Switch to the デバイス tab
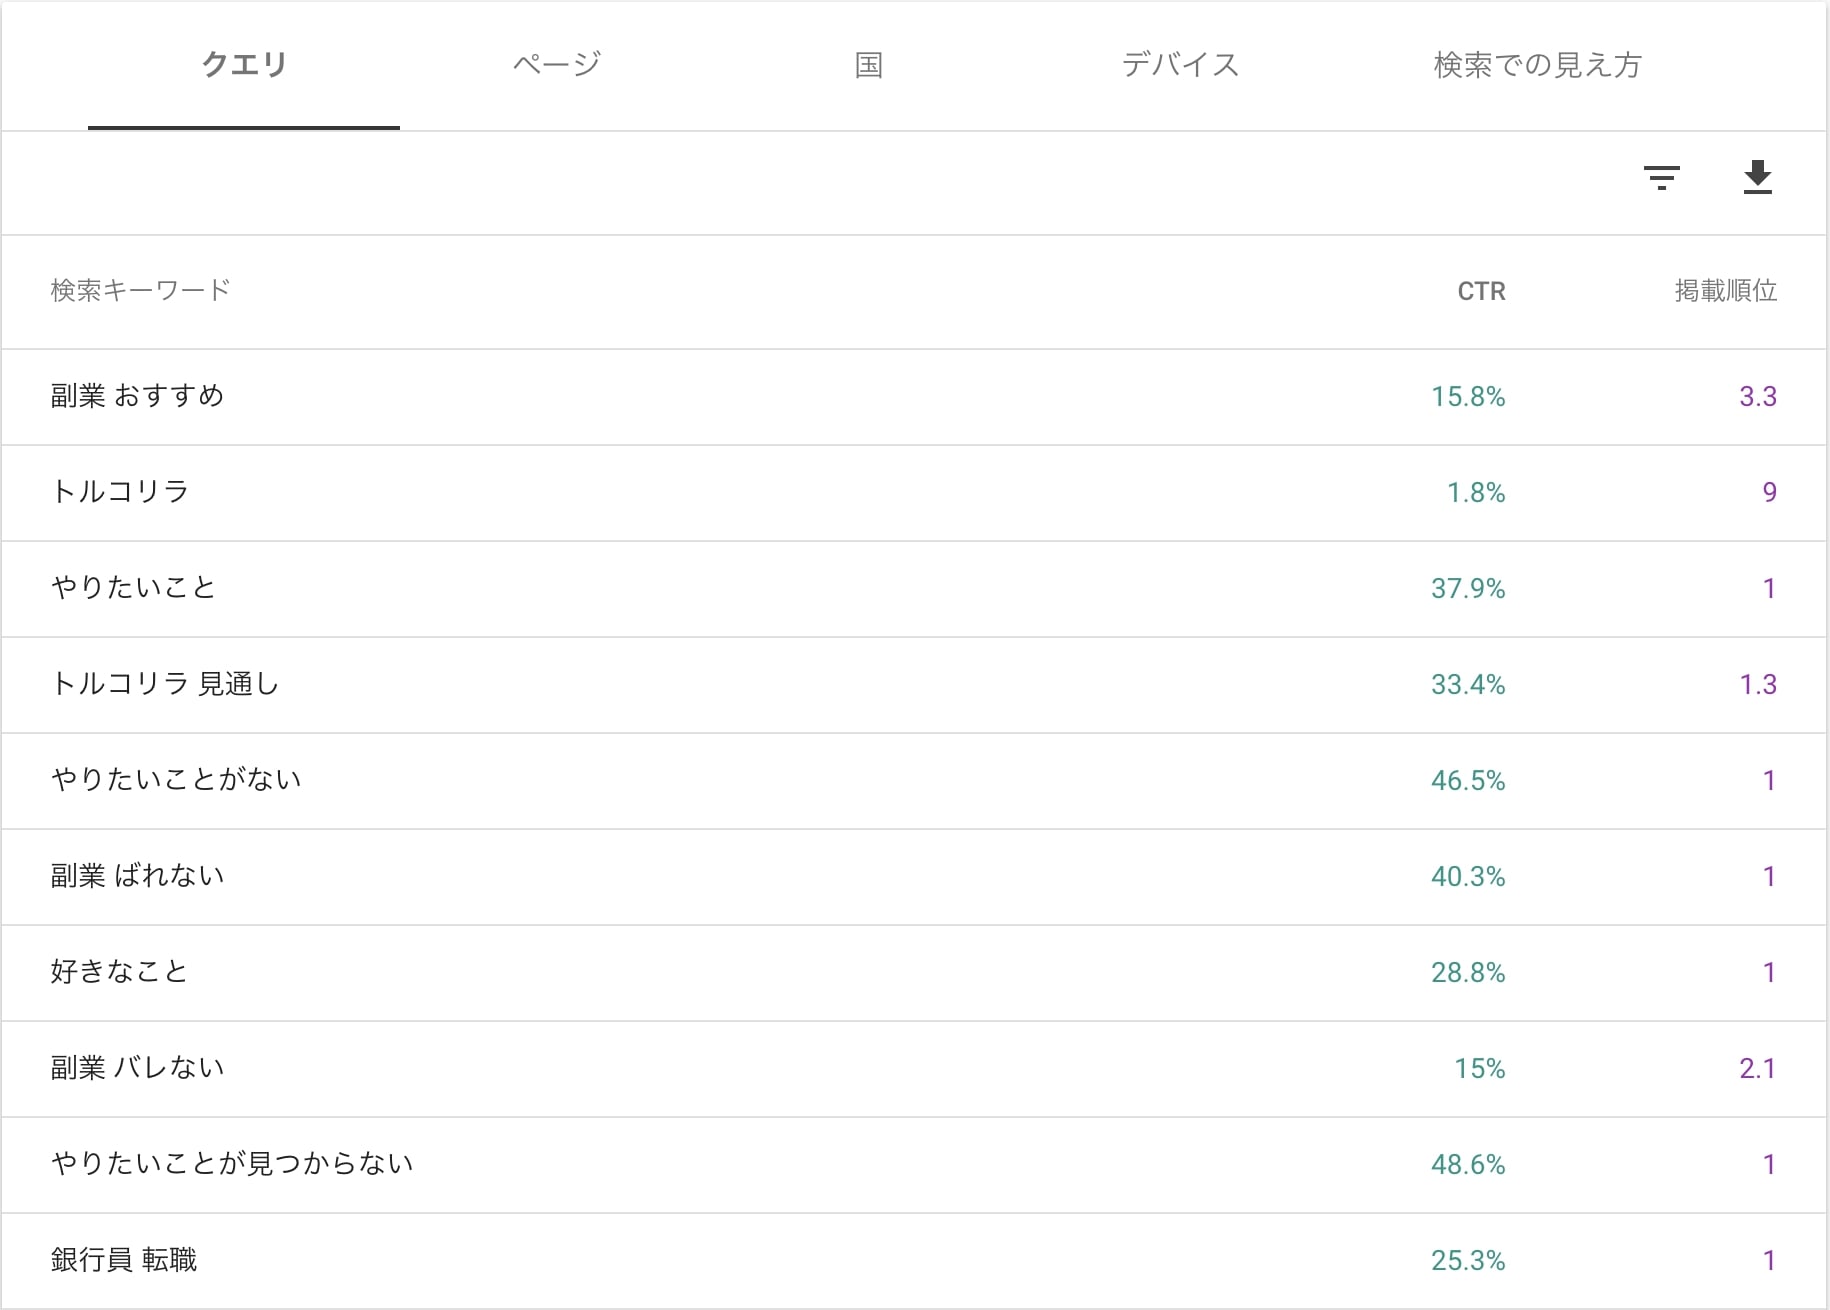 [1180, 65]
